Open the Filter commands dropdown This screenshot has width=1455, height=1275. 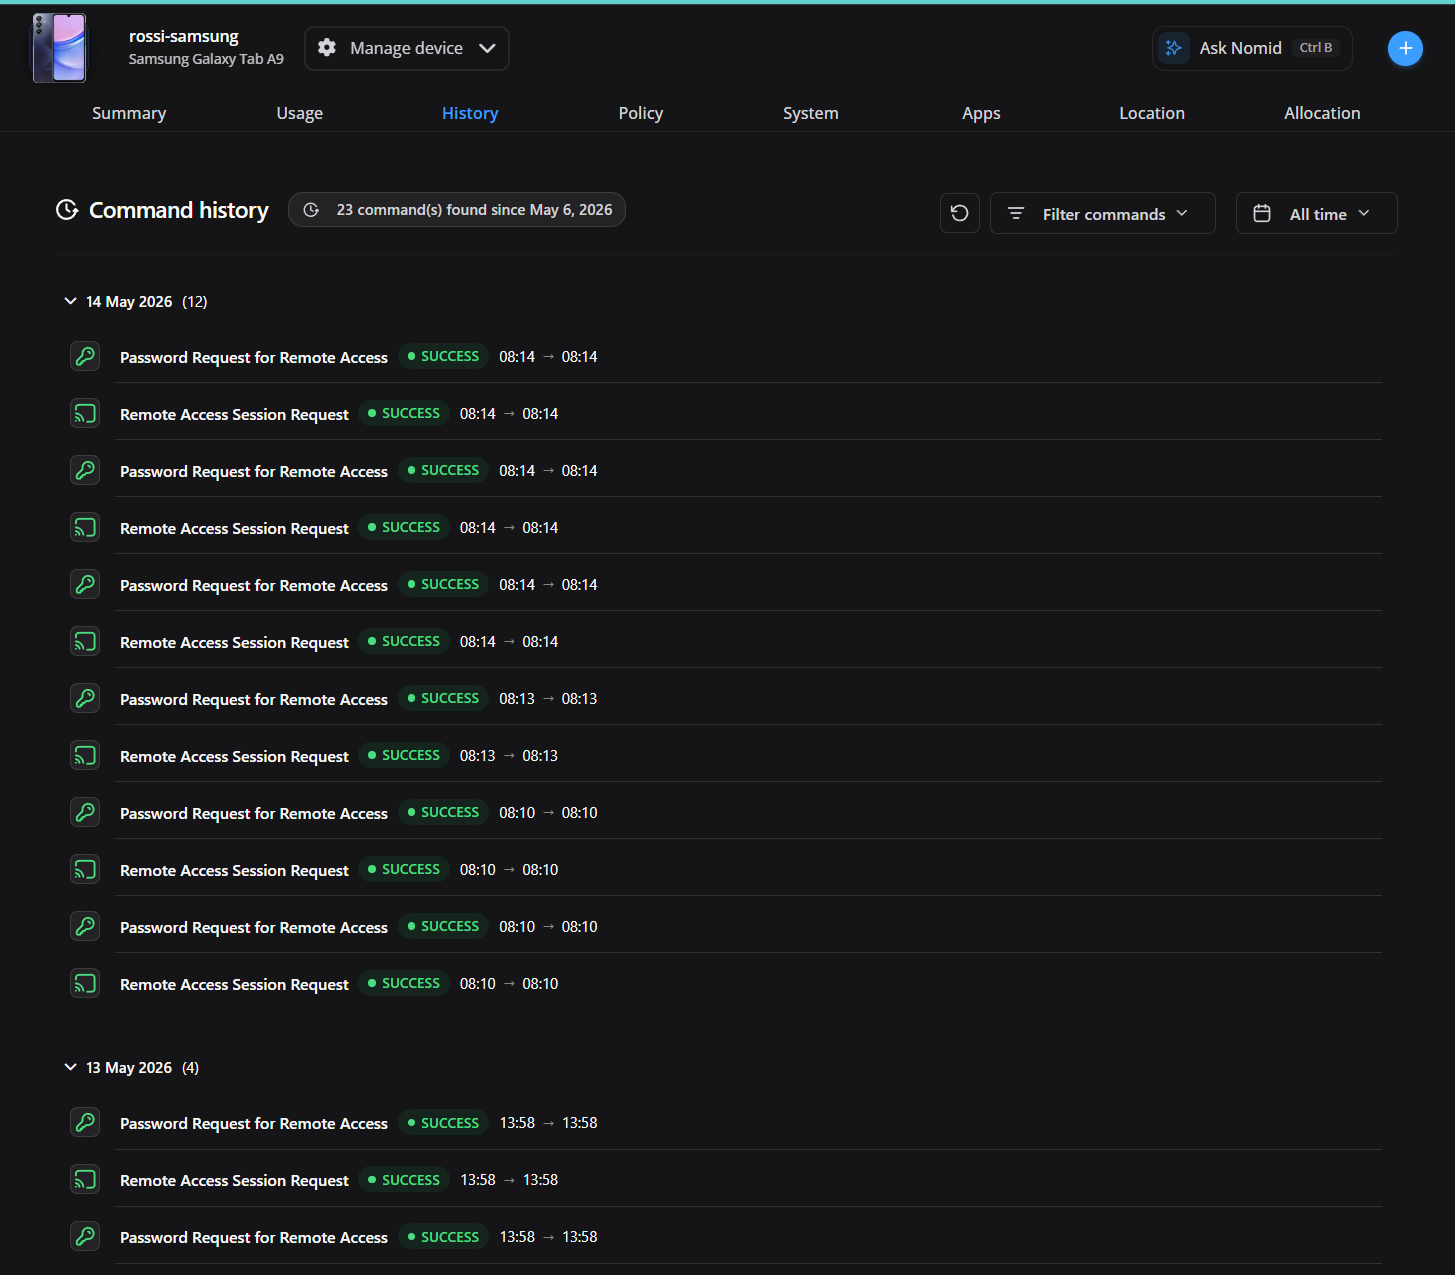tap(1102, 213)
